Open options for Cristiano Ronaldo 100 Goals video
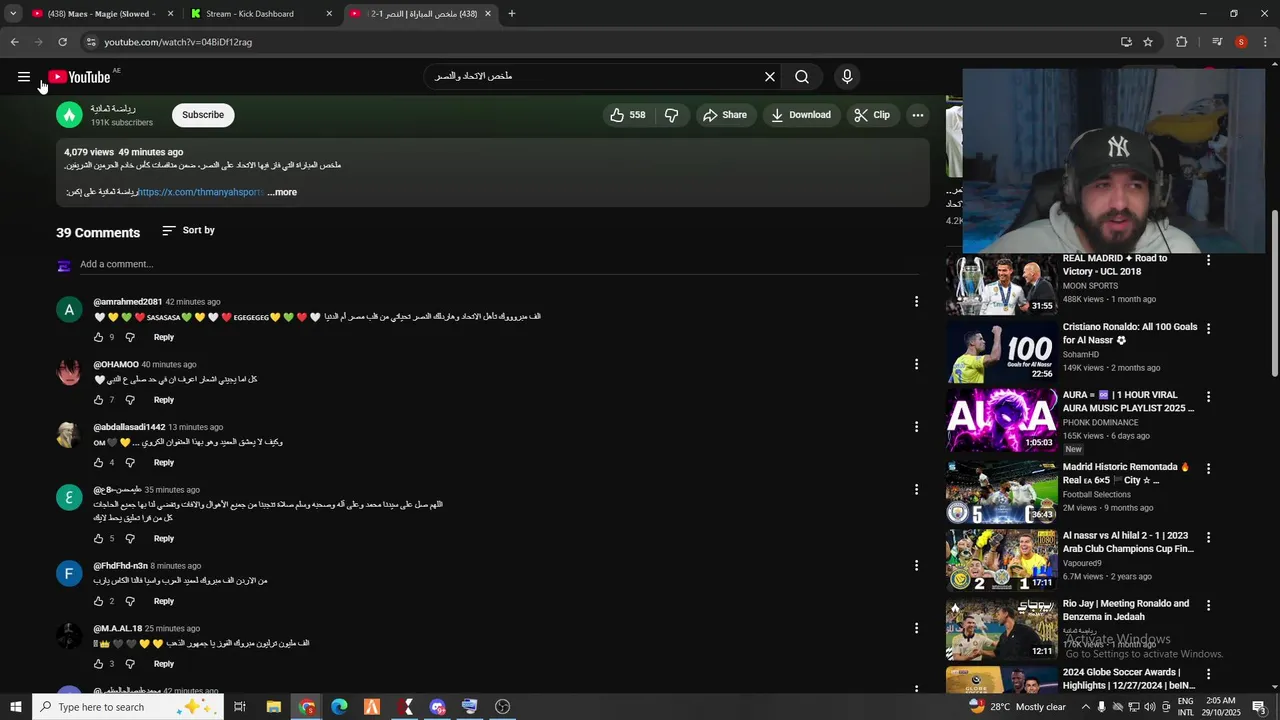 (x=1208, y=328)
